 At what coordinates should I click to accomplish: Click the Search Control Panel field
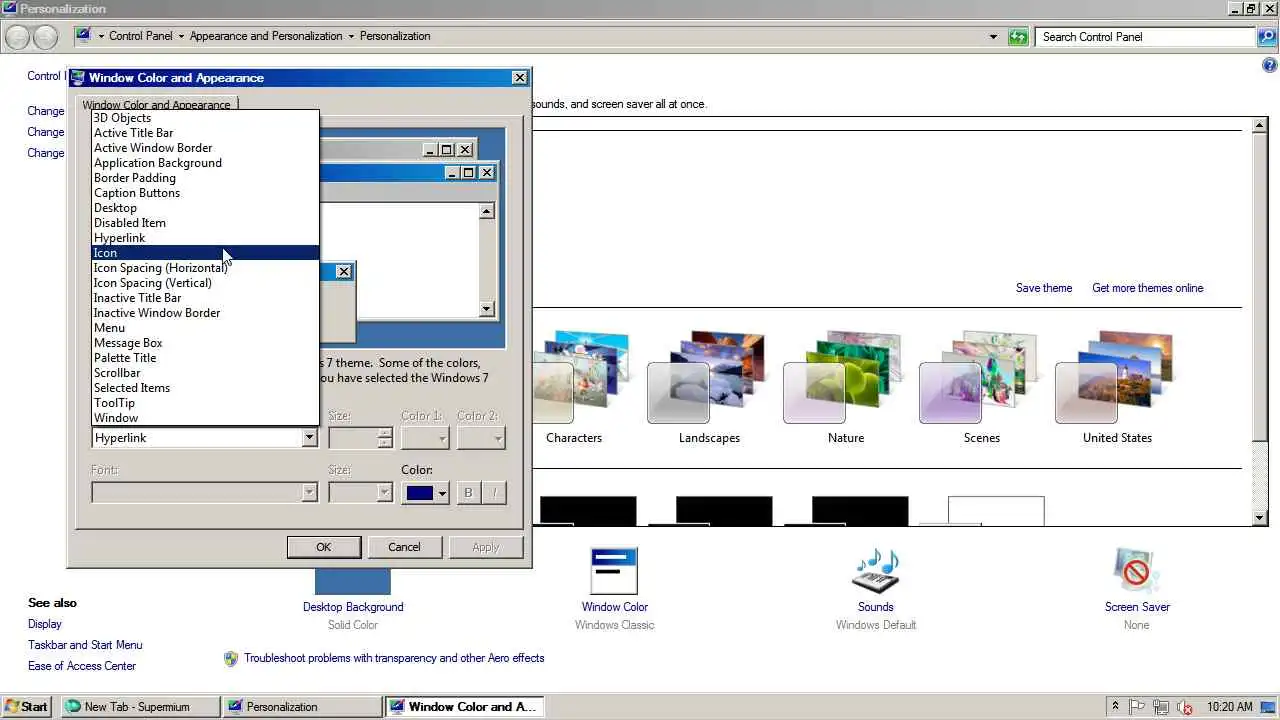coord(1145,37)
